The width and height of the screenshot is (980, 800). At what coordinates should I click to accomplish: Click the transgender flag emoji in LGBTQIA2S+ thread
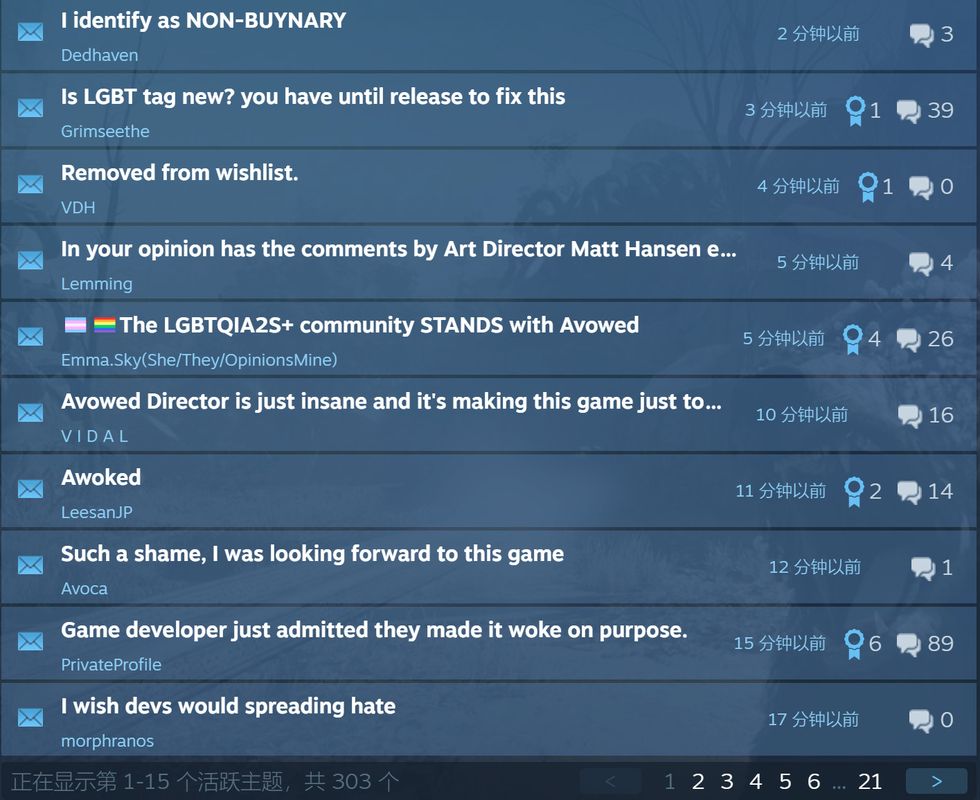[x=76, y=325]
